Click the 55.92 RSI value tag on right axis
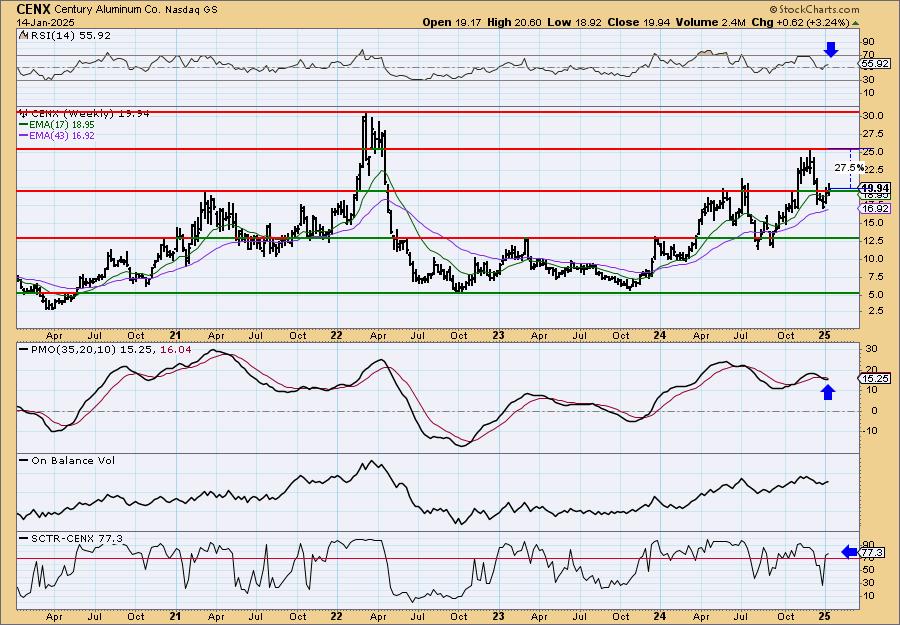This screenshot has width=900, height=625. click(876, 64)
